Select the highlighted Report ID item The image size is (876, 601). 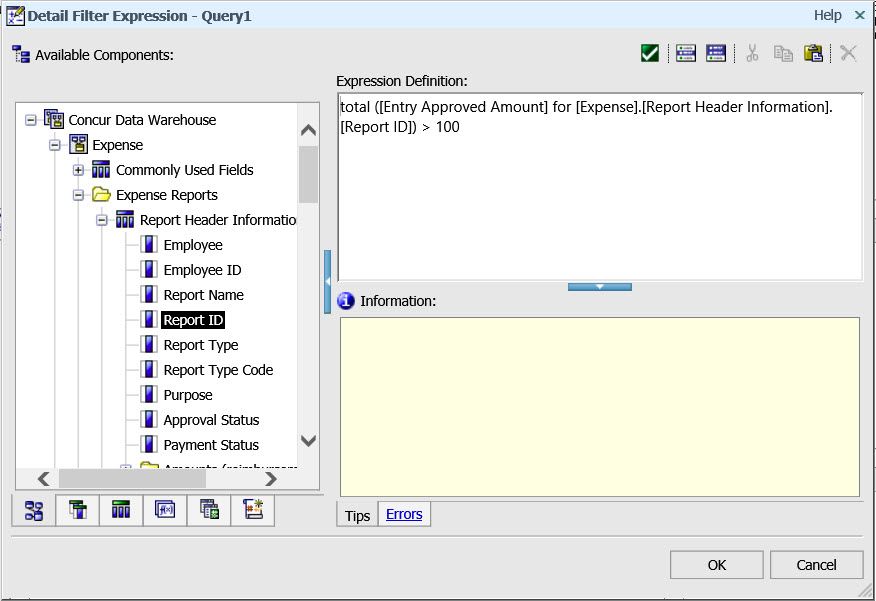193,320
